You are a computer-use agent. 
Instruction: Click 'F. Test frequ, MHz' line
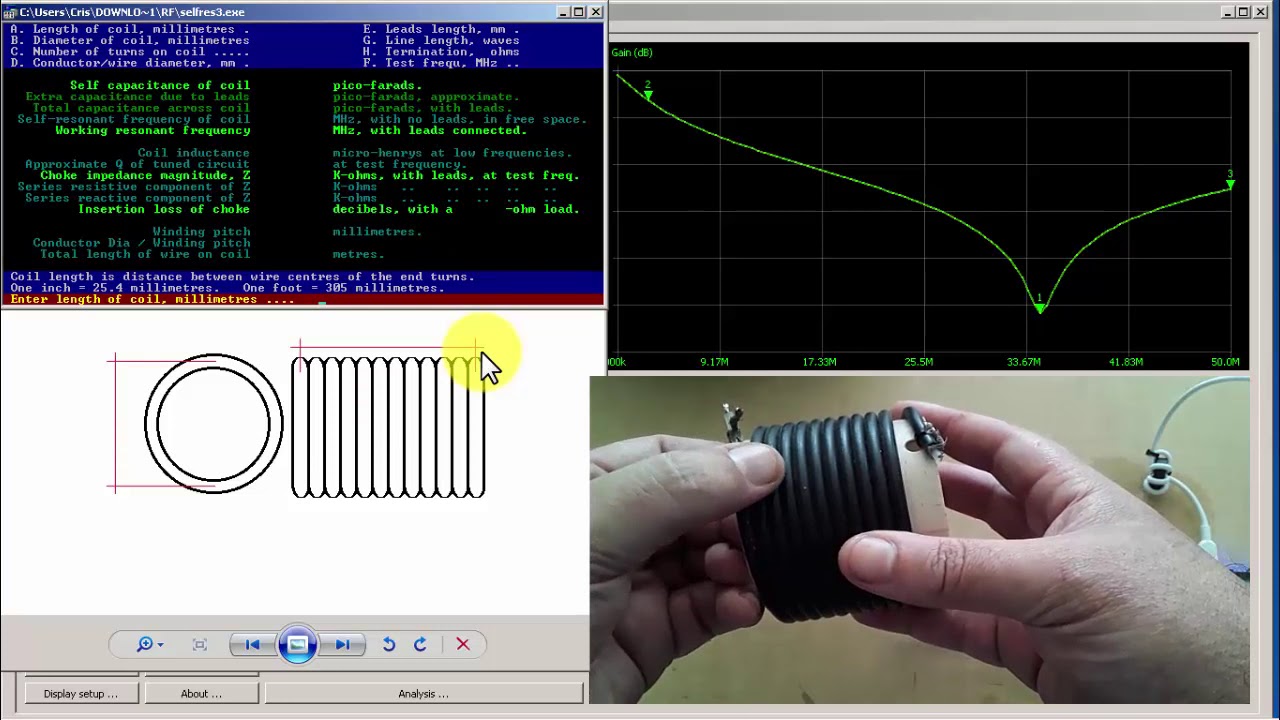tap(441, 63)
